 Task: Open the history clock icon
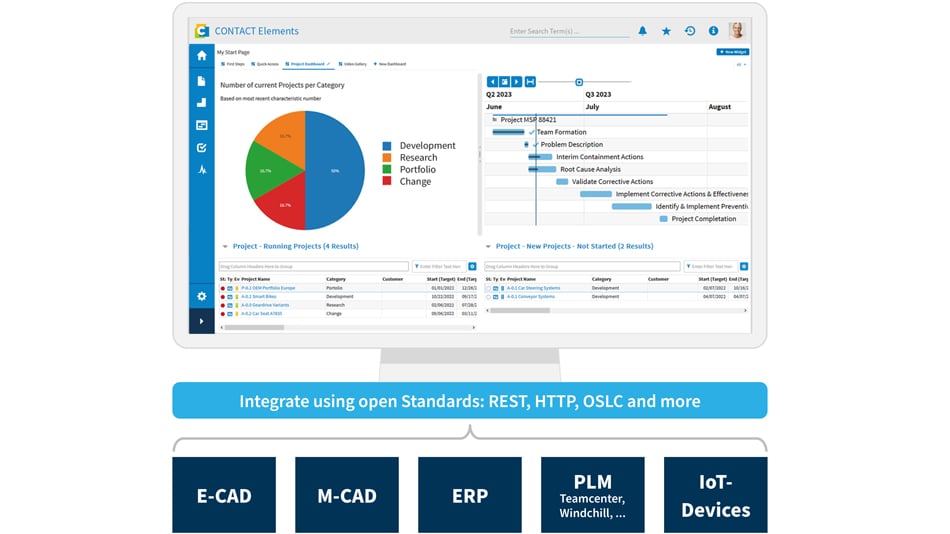coord(690,31)
